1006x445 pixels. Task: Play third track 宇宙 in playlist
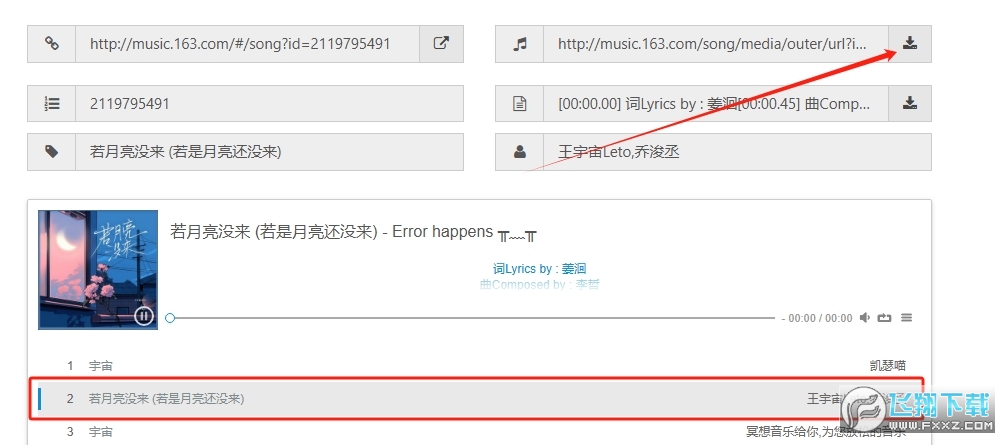[x=479, y=432]
